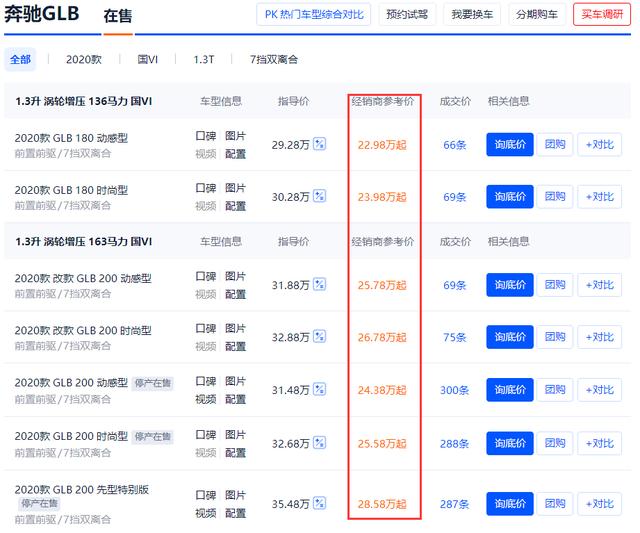The image size is (640, 533).
Task: Add the 31.48万 model to 对比
Action: tap(600, 390)
